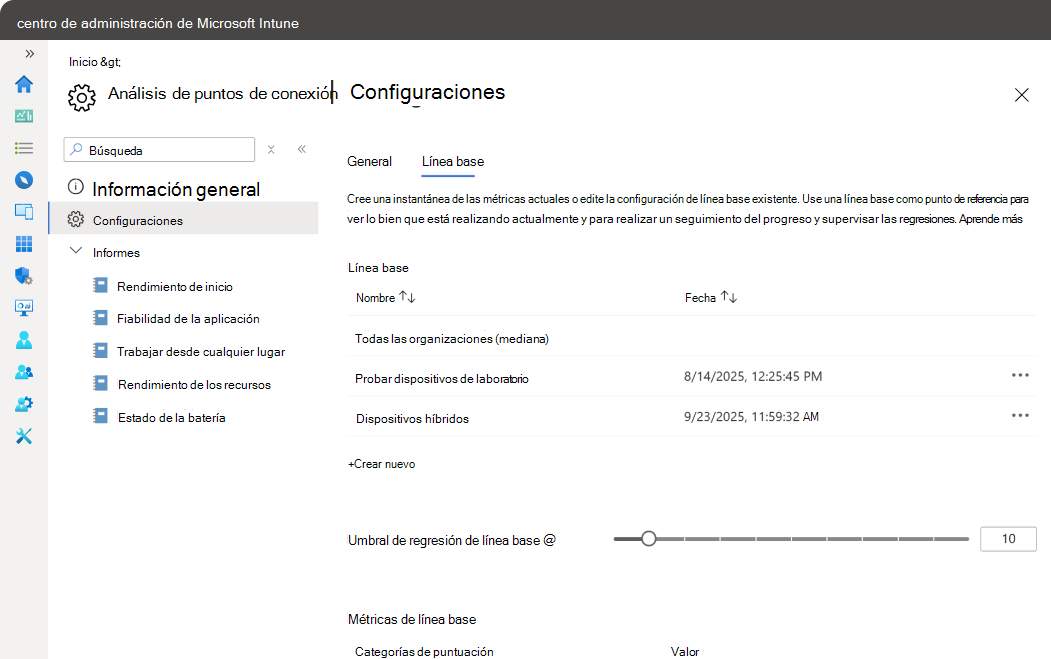Open the Groups people icon in sidebar
The height and width of the screenshot is (659, 1051).
coord(24,372)
